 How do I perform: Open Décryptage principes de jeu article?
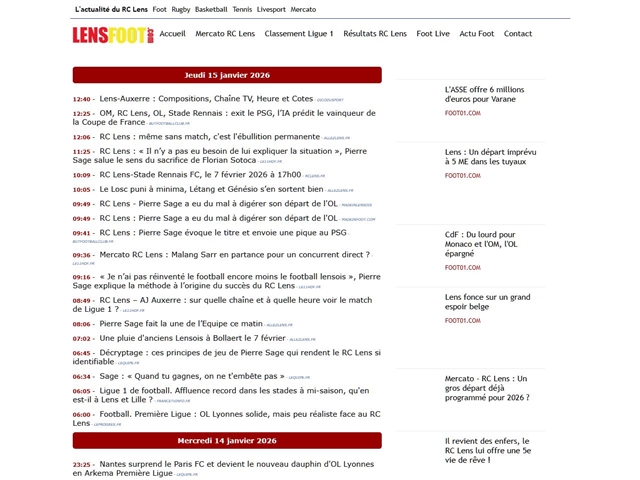(x=227, y=357)
